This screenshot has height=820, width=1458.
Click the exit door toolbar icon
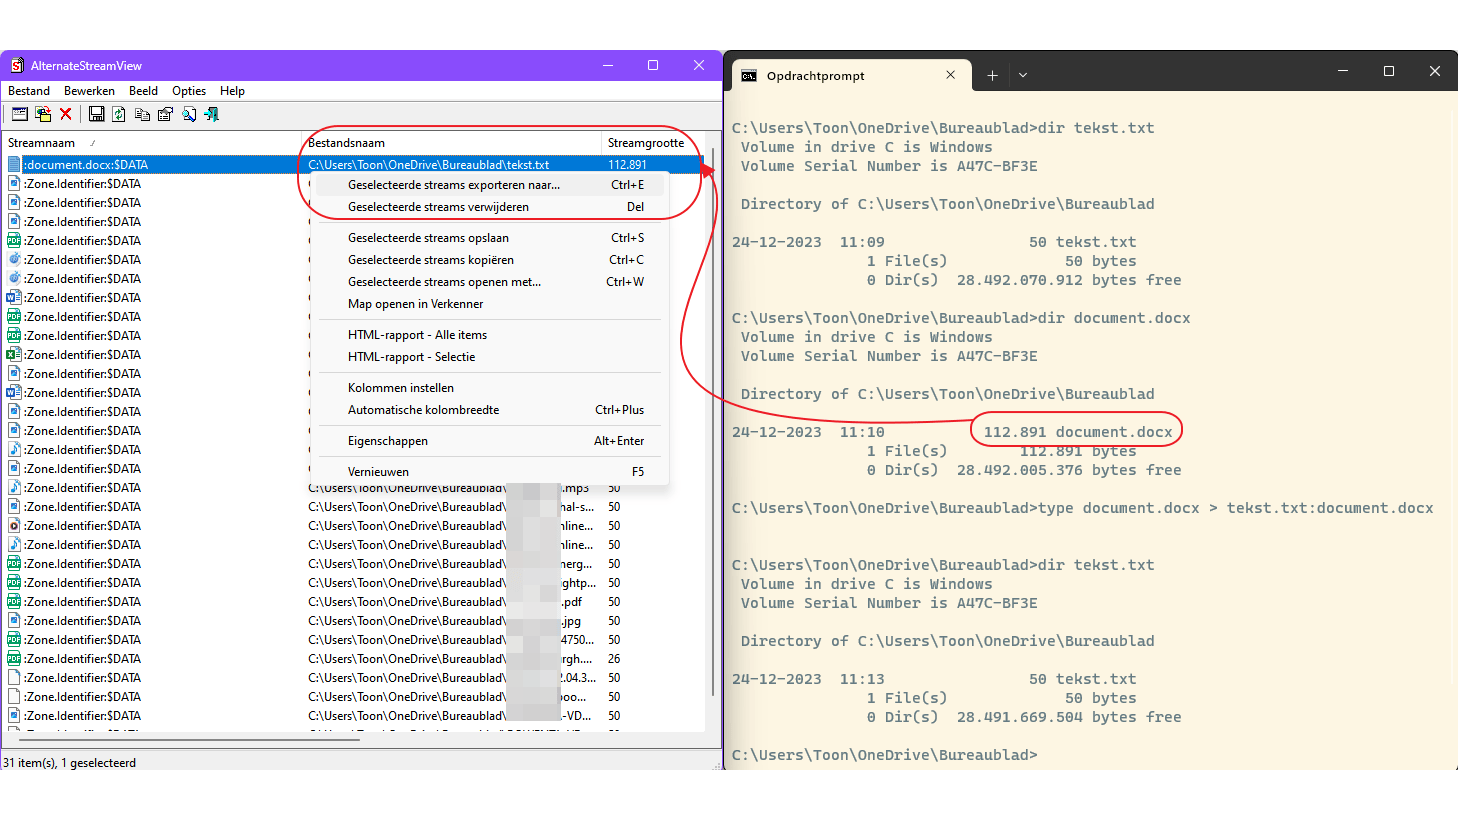pos(211,114)
